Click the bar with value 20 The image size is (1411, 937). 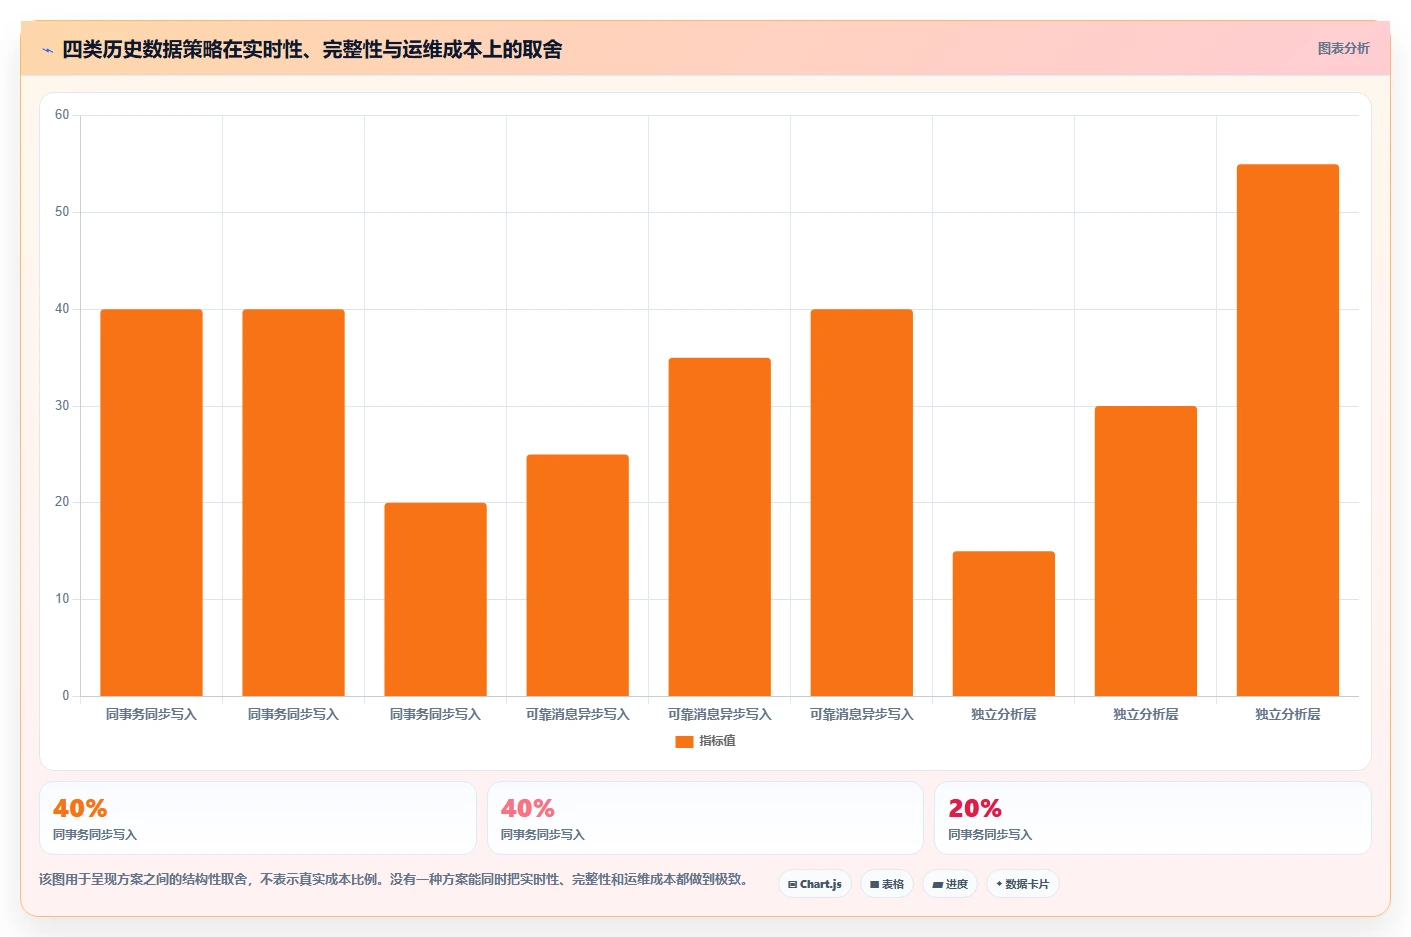click(435, 599)
